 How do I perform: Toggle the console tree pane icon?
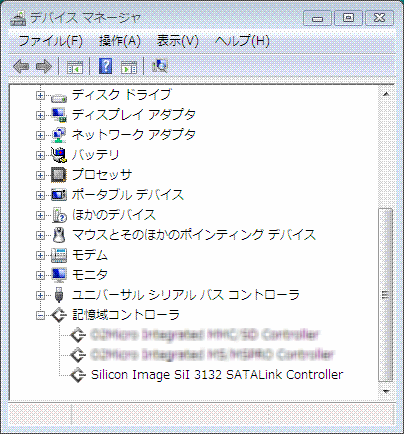click(75, 67)
